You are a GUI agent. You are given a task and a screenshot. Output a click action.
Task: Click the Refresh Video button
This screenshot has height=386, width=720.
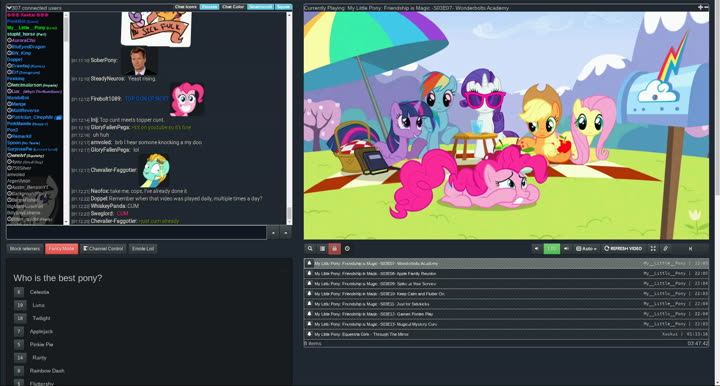[623, 249]
